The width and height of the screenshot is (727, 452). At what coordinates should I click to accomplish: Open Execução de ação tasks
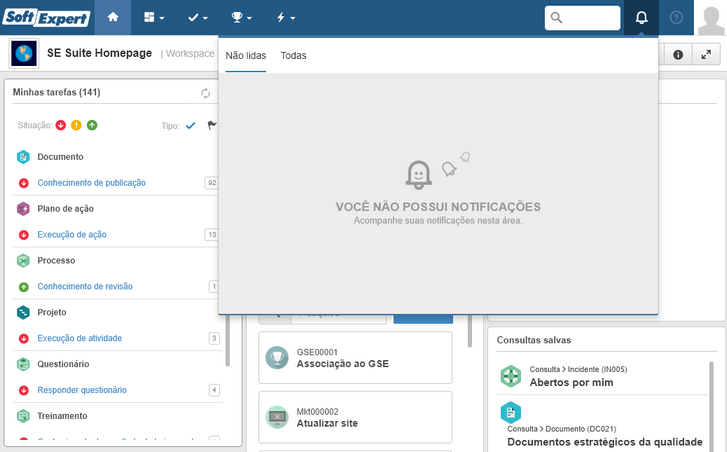[72, 235]
